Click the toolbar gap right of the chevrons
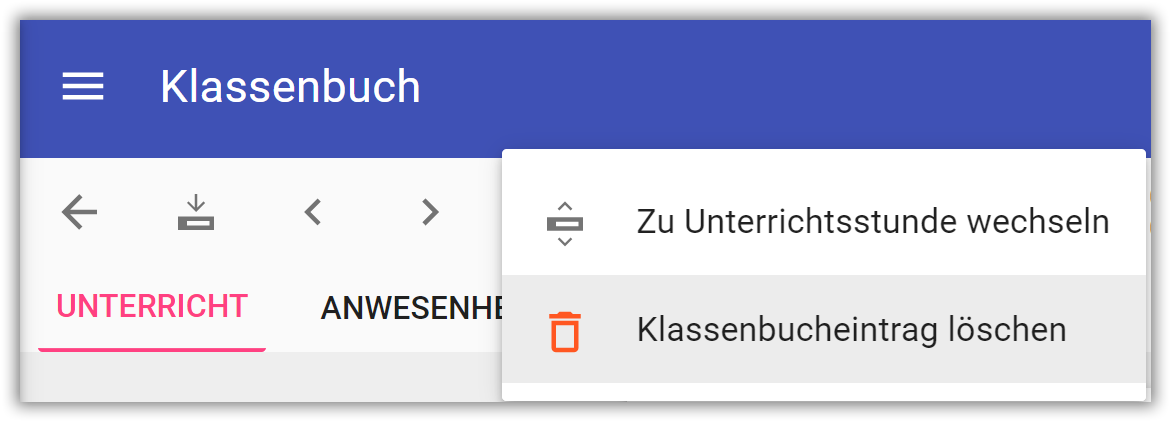The width and height of the screenshot is (1171, 422). point(478,212)
